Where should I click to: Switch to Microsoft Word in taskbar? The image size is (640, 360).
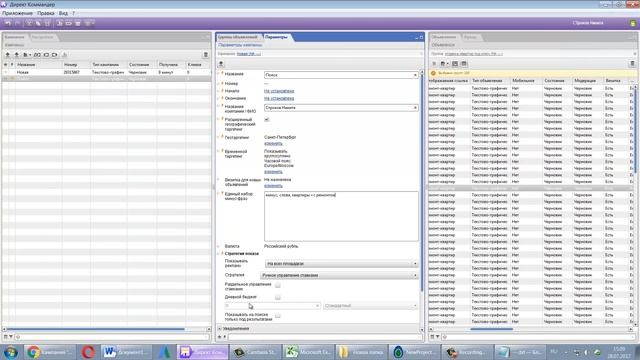coord(126,352)
